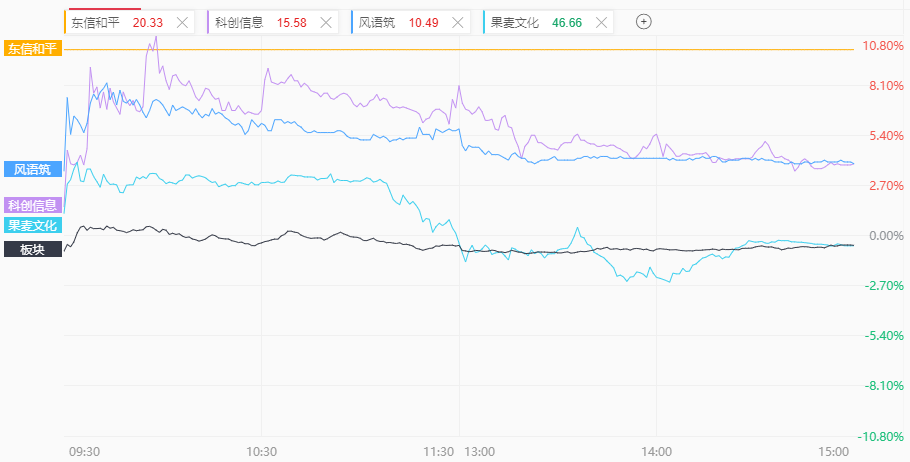Viewport: 910px width, 462px height.
Task: Open the 风语筑 stock tab
Action: 378,22
